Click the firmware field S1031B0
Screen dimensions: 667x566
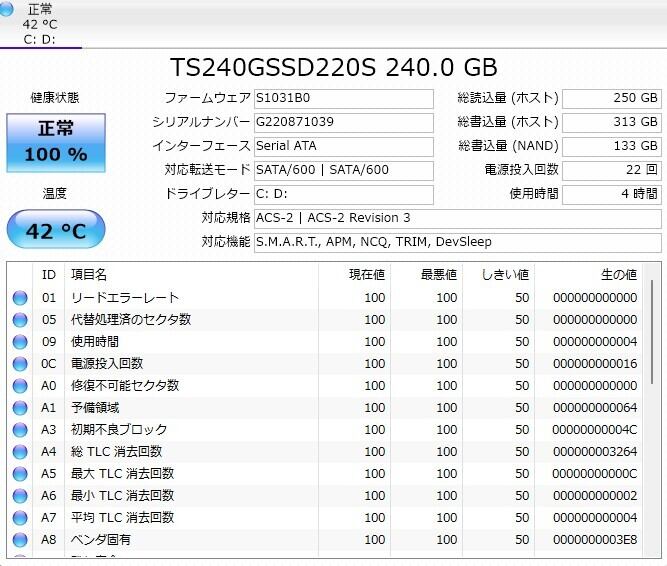tap(343, 98)
